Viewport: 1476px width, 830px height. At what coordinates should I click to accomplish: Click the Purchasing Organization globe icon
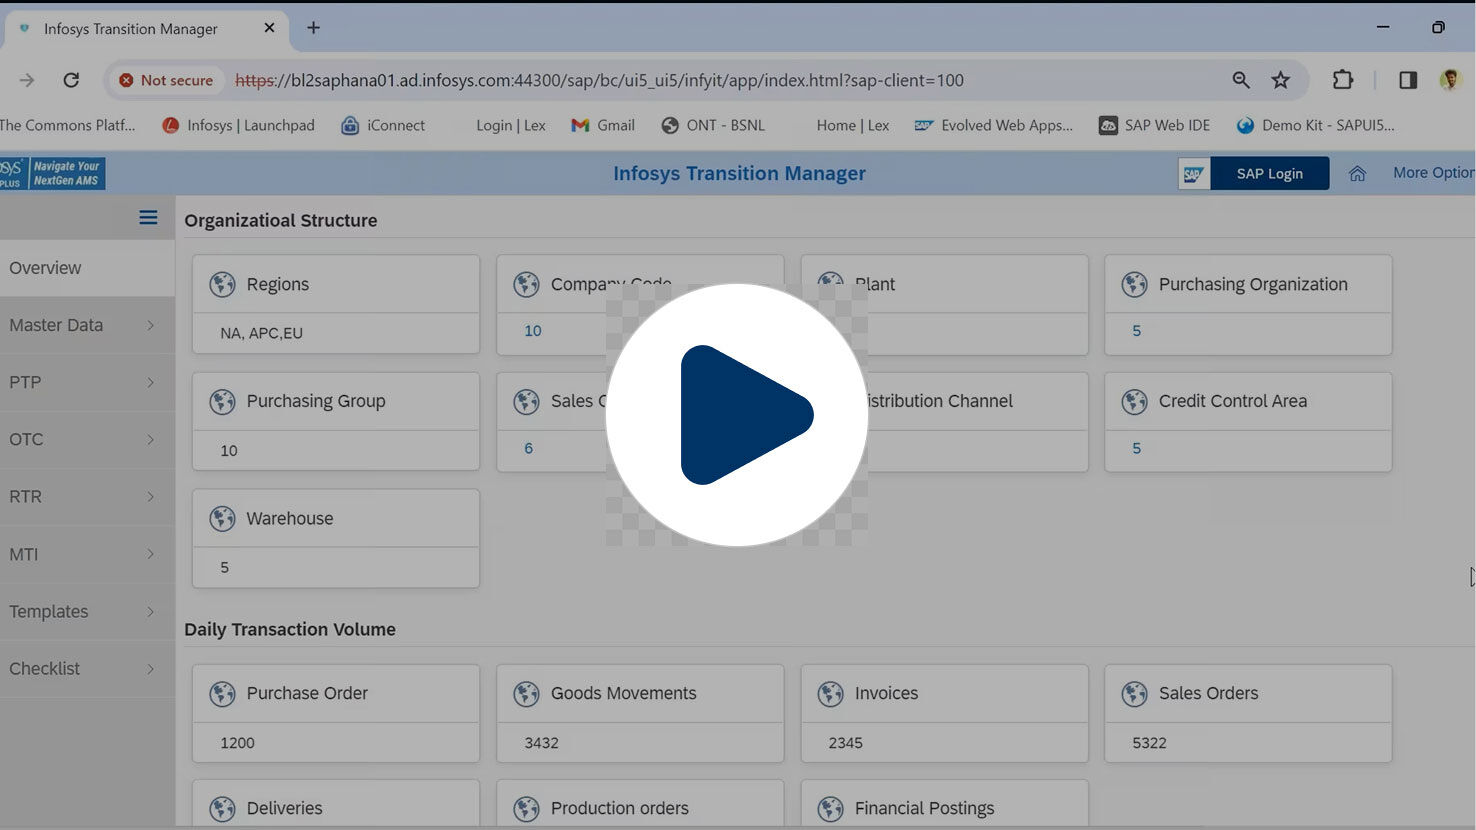(1134, 284)
